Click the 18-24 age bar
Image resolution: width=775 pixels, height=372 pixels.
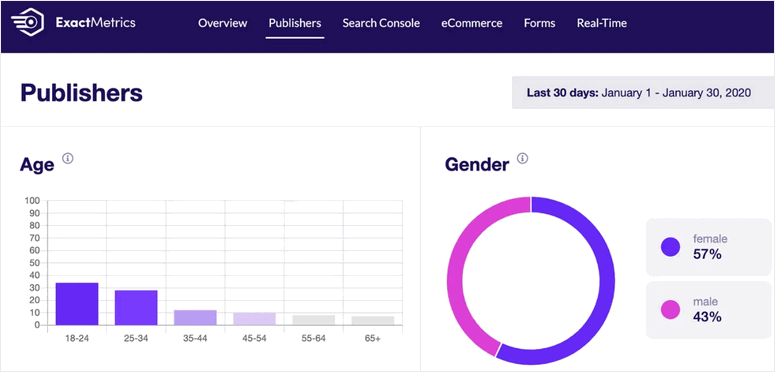(77, 304)
